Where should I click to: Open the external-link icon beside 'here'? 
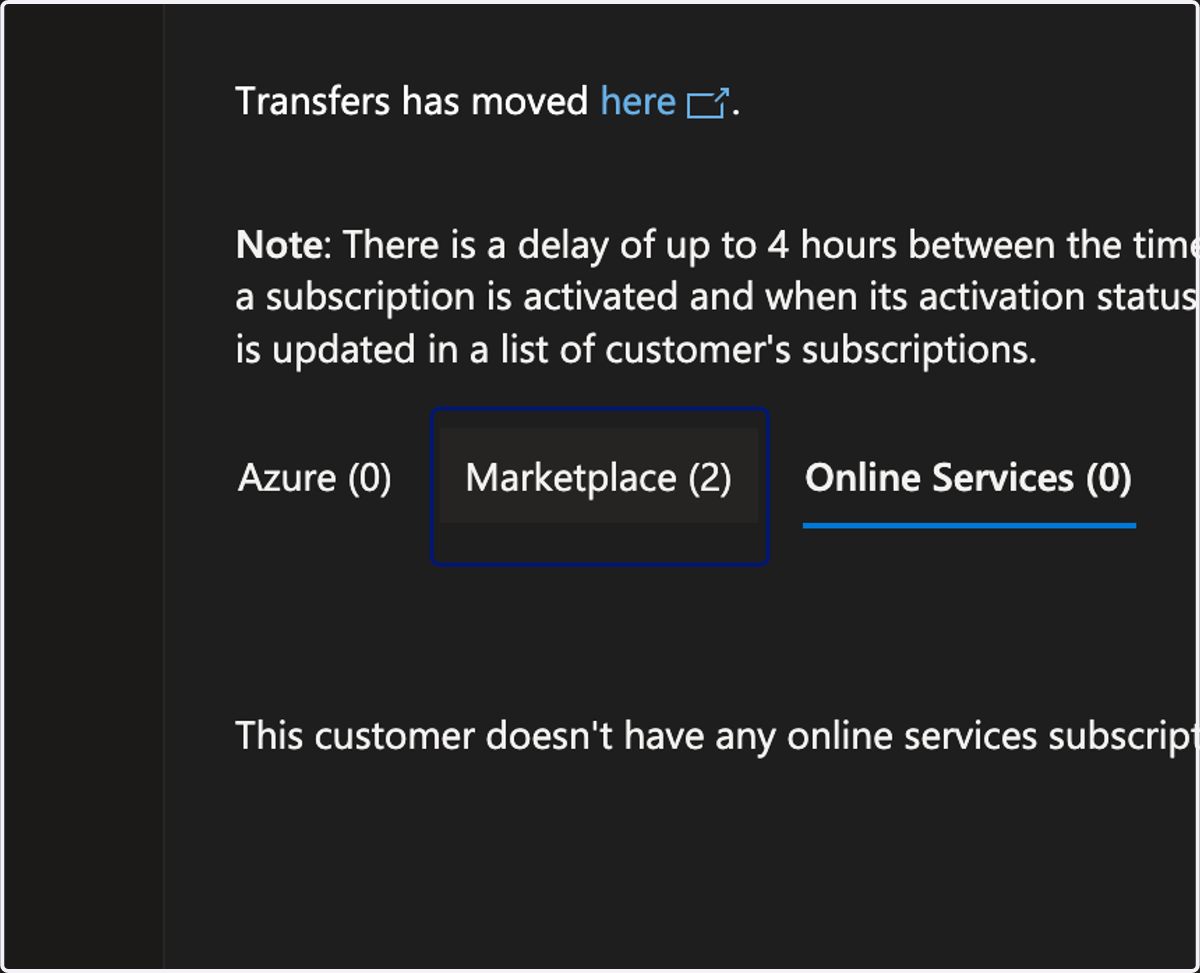tap(708, 103)
